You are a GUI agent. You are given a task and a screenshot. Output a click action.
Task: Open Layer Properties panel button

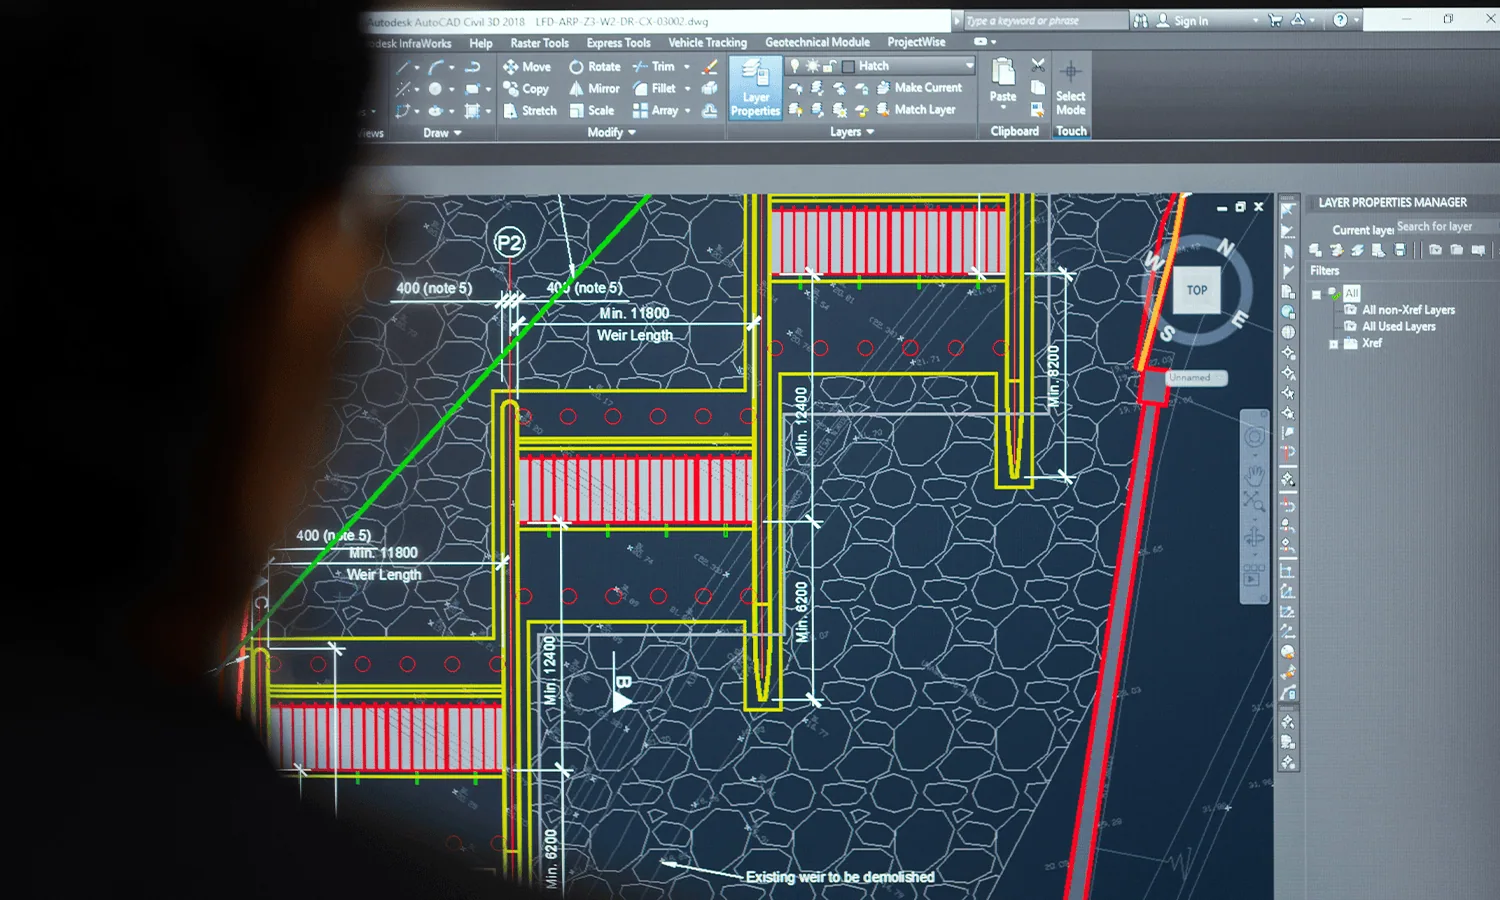tap(755, 88)
